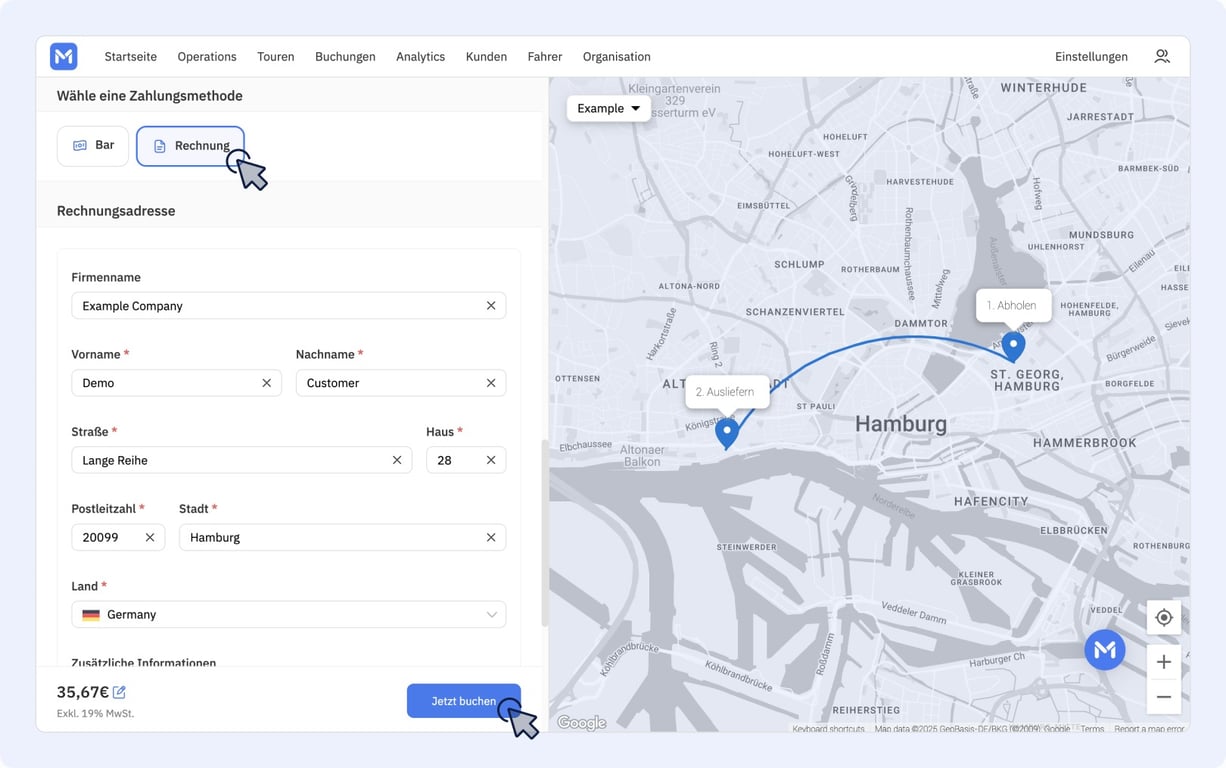
Task: Select the Ausliefern delivery map pin
Action: (727, 433)
